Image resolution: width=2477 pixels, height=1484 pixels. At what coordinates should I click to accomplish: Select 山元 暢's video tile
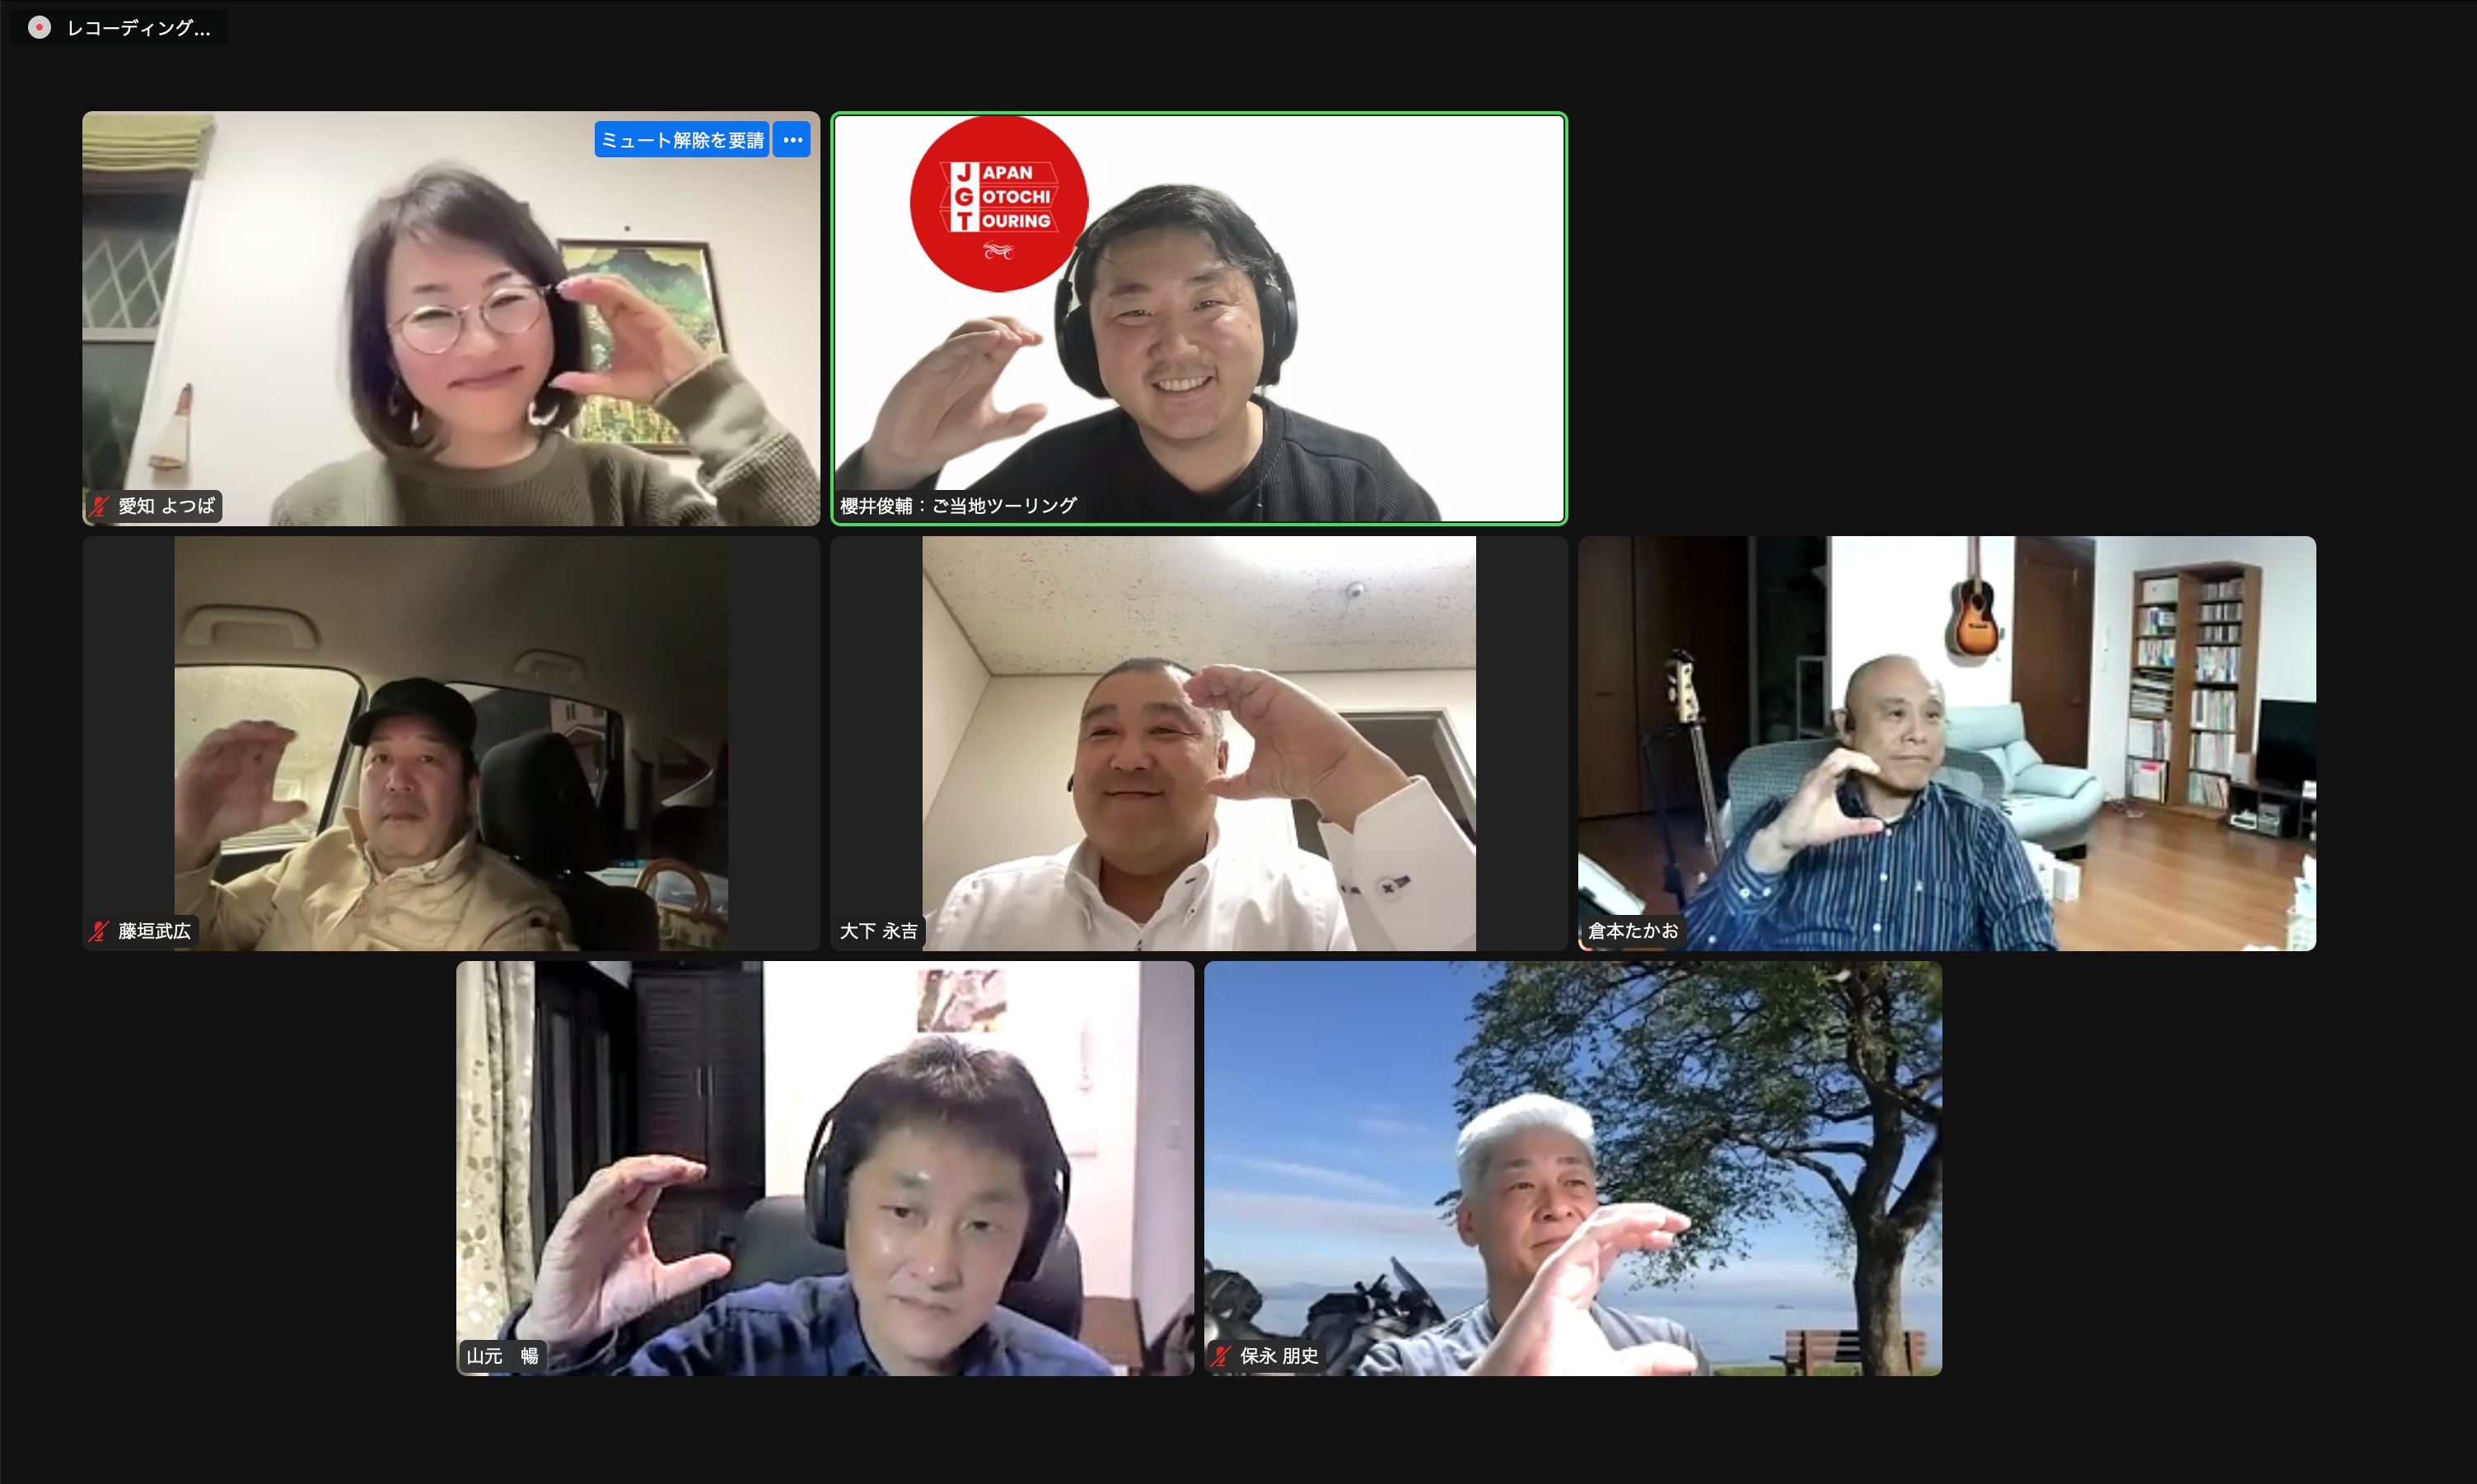pyautogui.click(x=824, y=1167)
